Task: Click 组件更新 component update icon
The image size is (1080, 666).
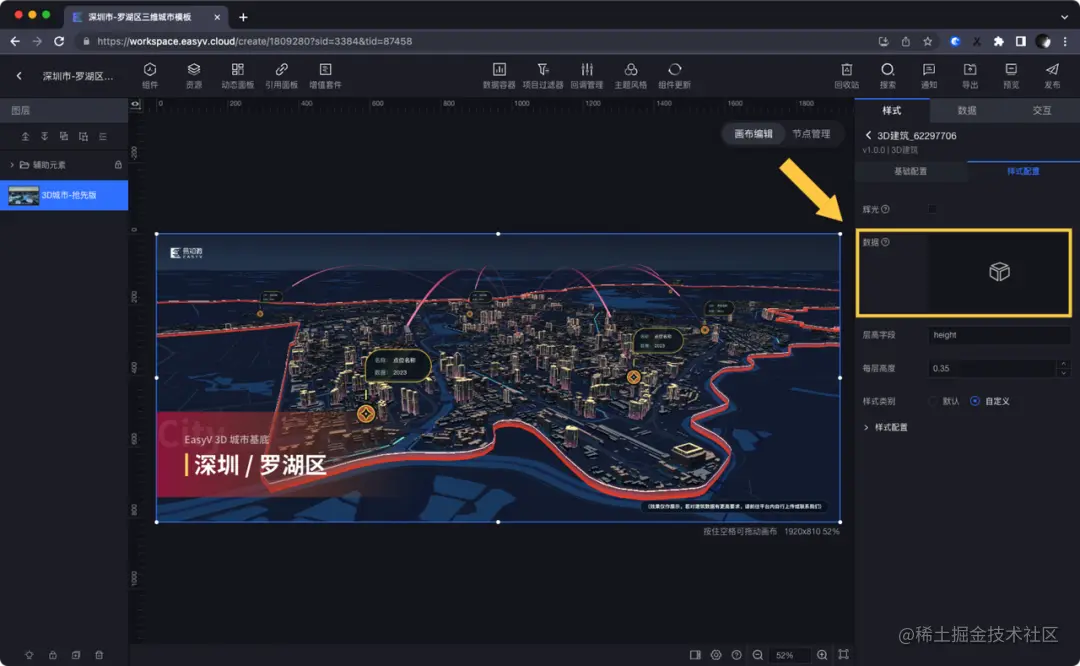Action: (674, 69)
